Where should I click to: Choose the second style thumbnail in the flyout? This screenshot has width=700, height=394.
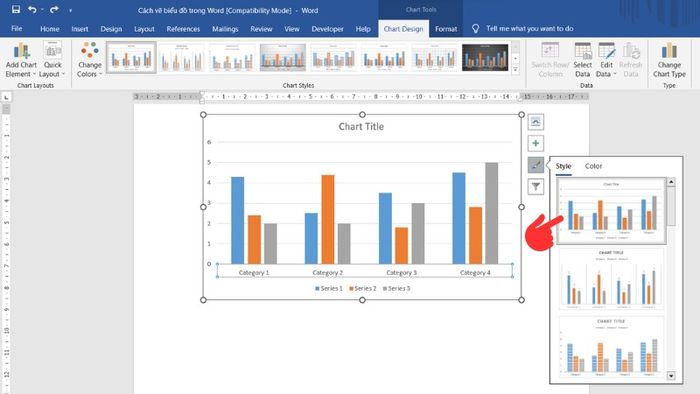(611, 279)
